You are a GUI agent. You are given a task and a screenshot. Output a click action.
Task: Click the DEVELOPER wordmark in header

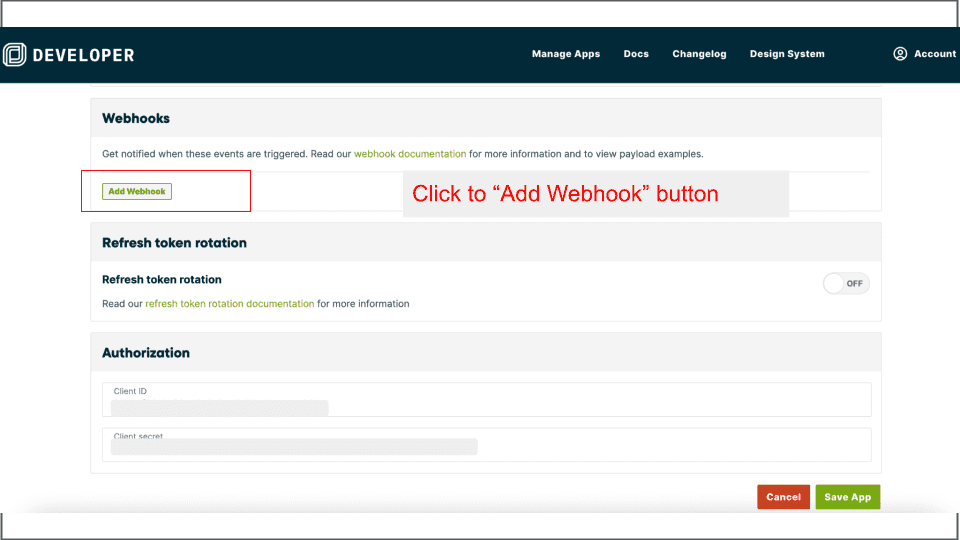coord(83,55)
